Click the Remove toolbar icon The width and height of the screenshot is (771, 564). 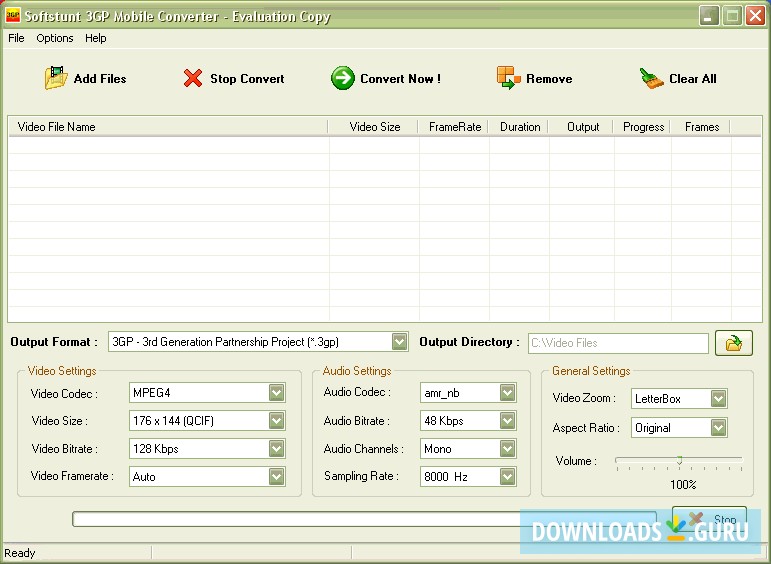[508, 78]
